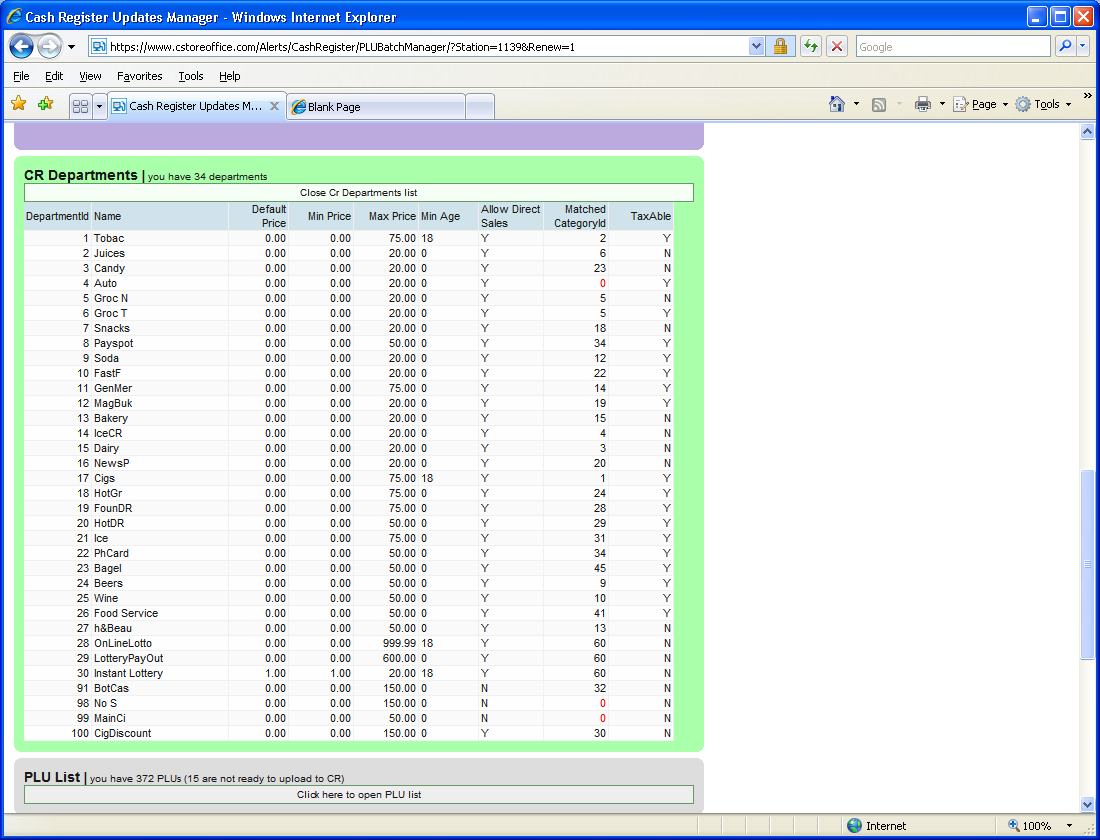Click the browser Back arrow button
1100x840 pixels.
click(x=22, y=47)
